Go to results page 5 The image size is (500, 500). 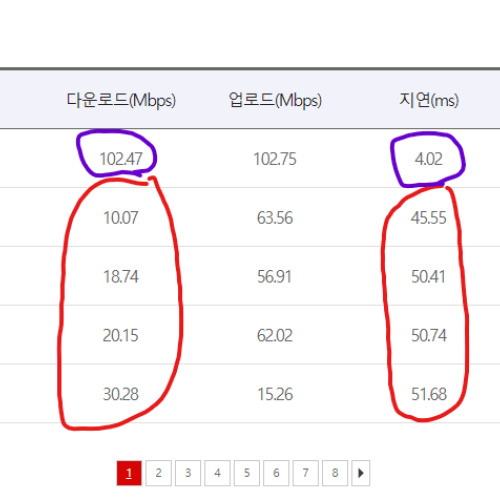(x=247, y=473)
